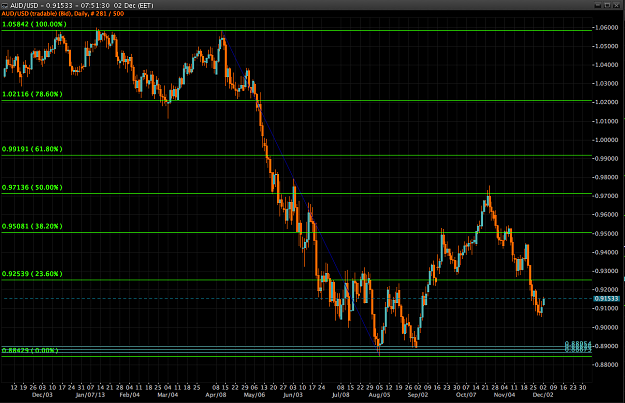Click the 0.98000 price axis label
Screen dimensions: 625x403
606,177
